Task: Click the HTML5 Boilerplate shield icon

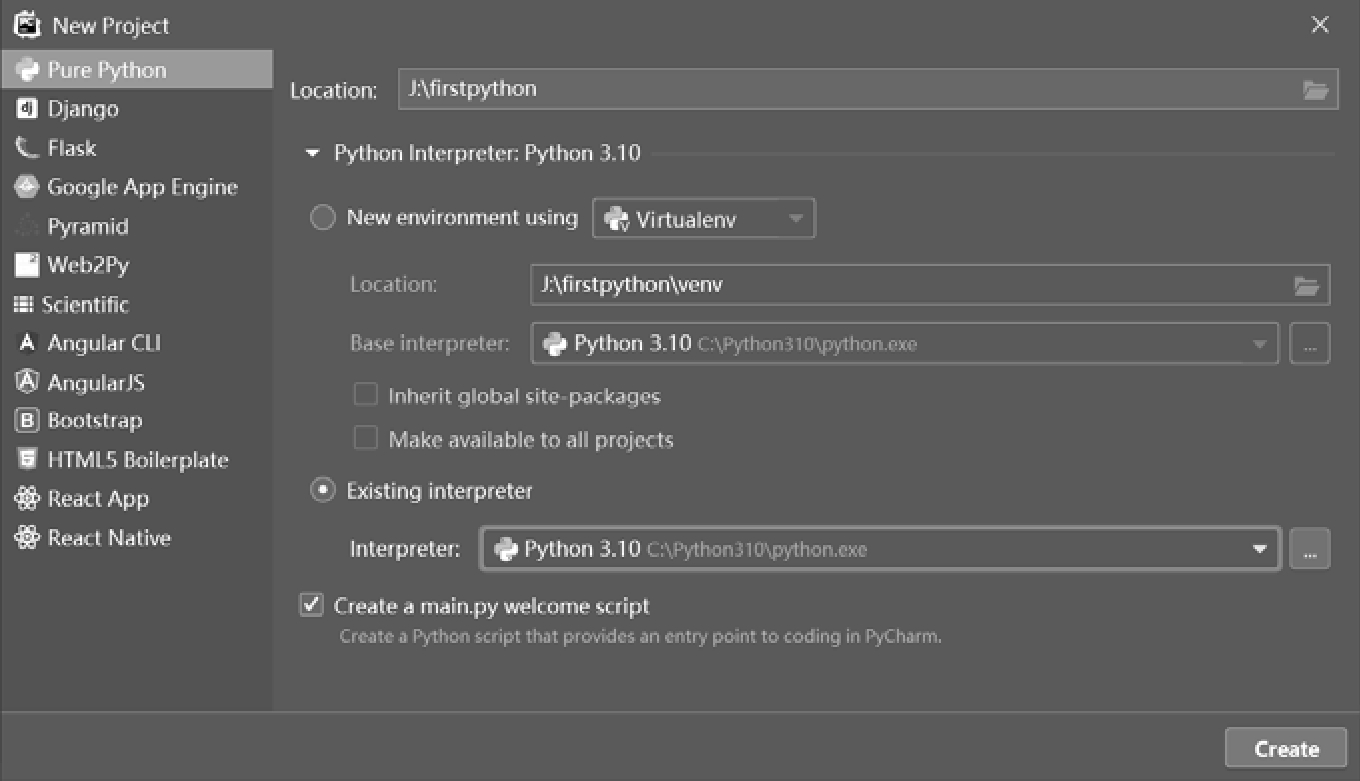Action: (x=27, y=460)
